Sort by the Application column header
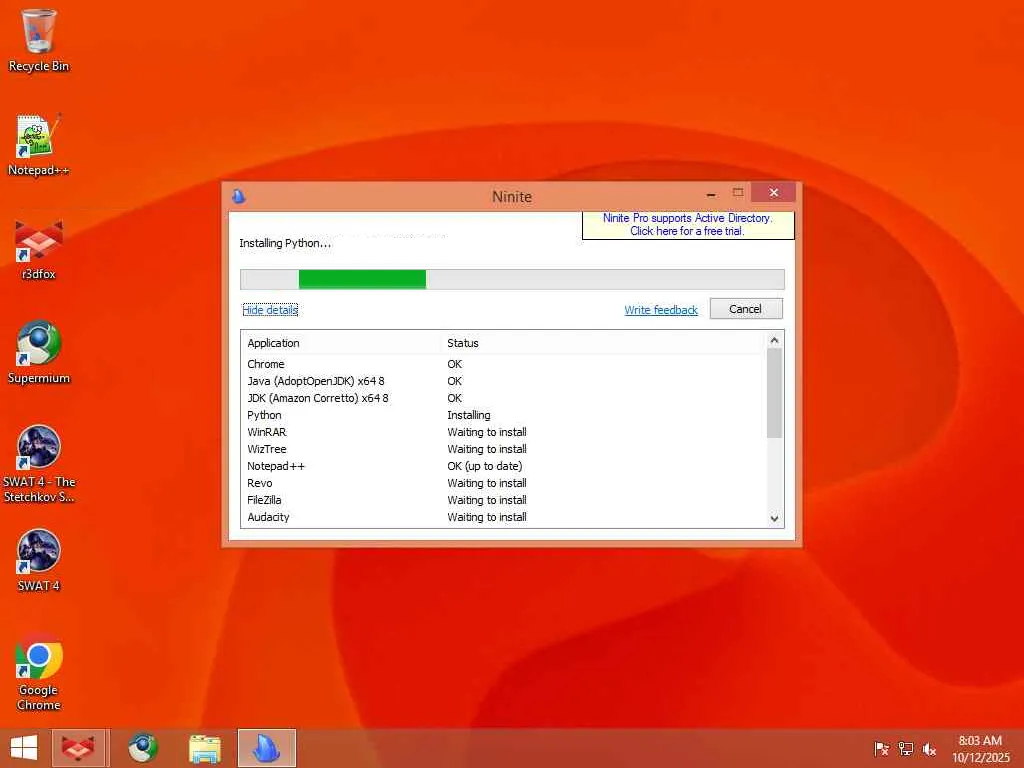1024x768 pixels. pyautogui.click(x=342, y=343)
